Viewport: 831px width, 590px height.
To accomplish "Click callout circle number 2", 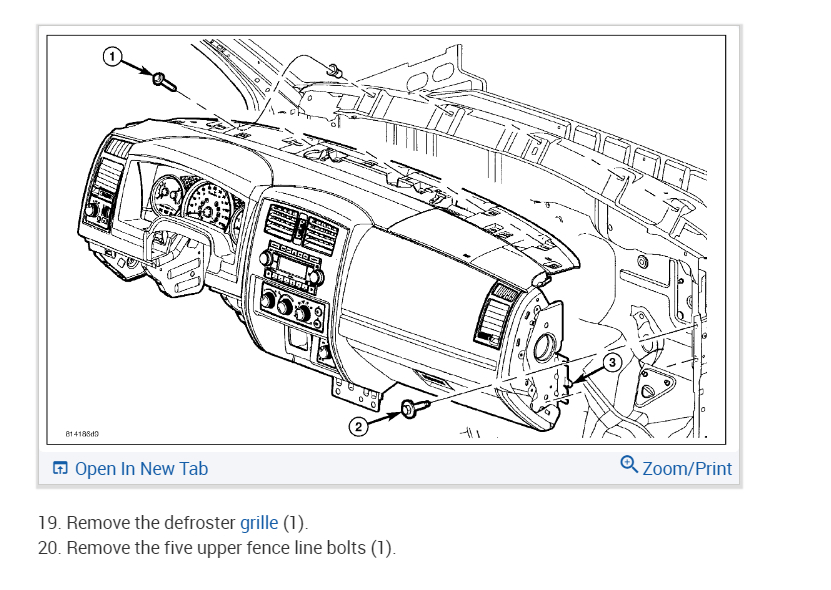I will point(358,427).
